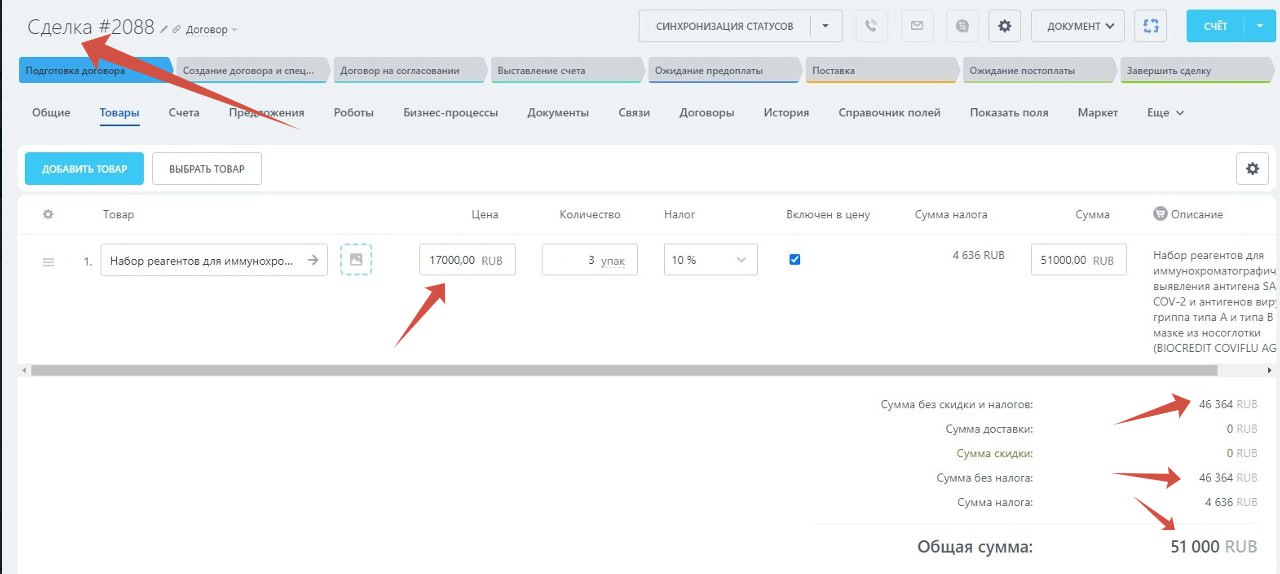Click the arrow icon inside product name field
1280x574 pixels.
click(313, 260)
